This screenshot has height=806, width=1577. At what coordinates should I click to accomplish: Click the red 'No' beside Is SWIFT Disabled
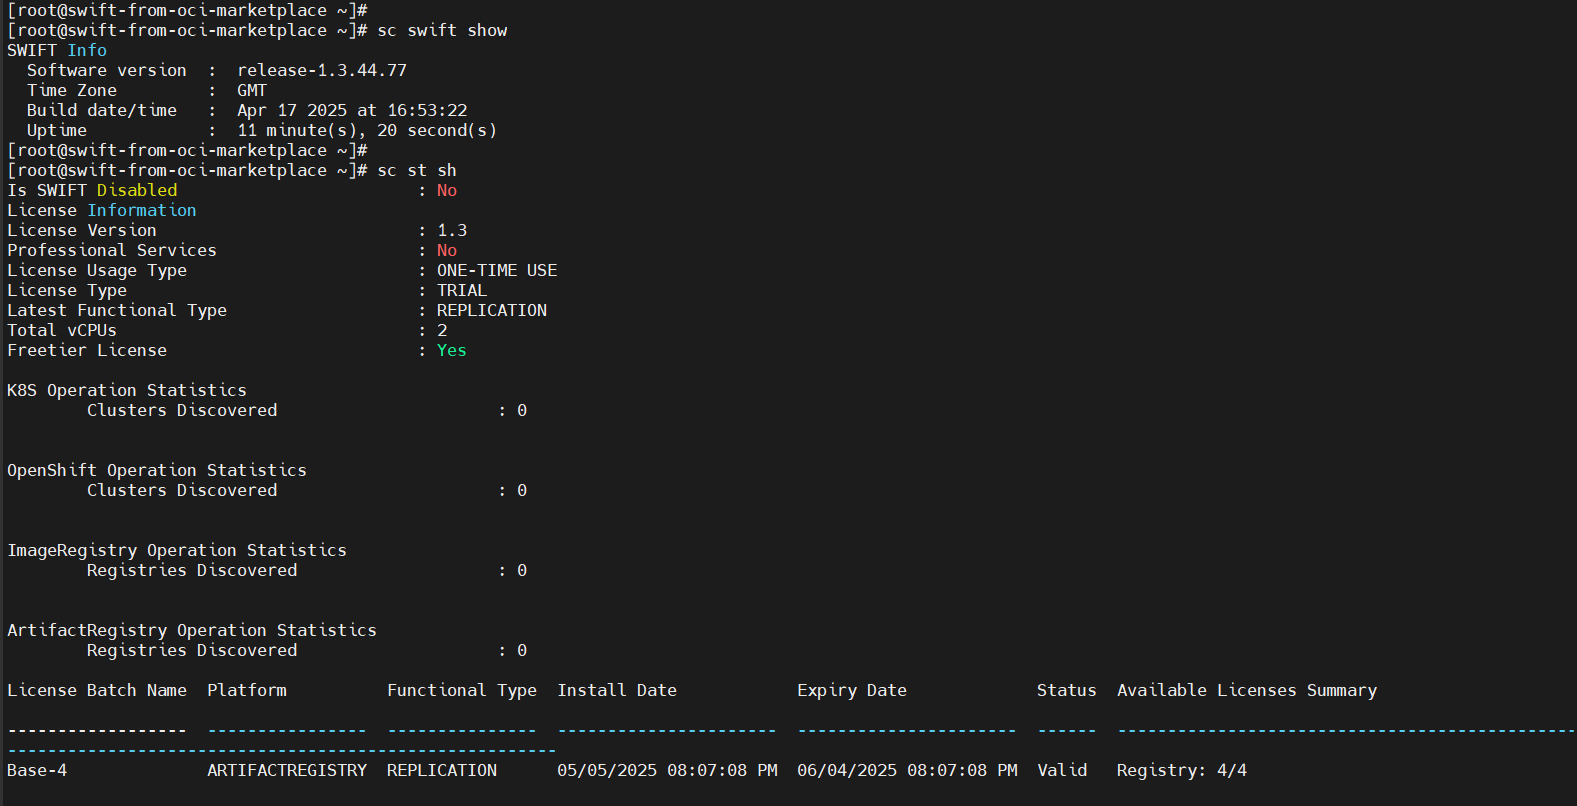pos(447,190)
